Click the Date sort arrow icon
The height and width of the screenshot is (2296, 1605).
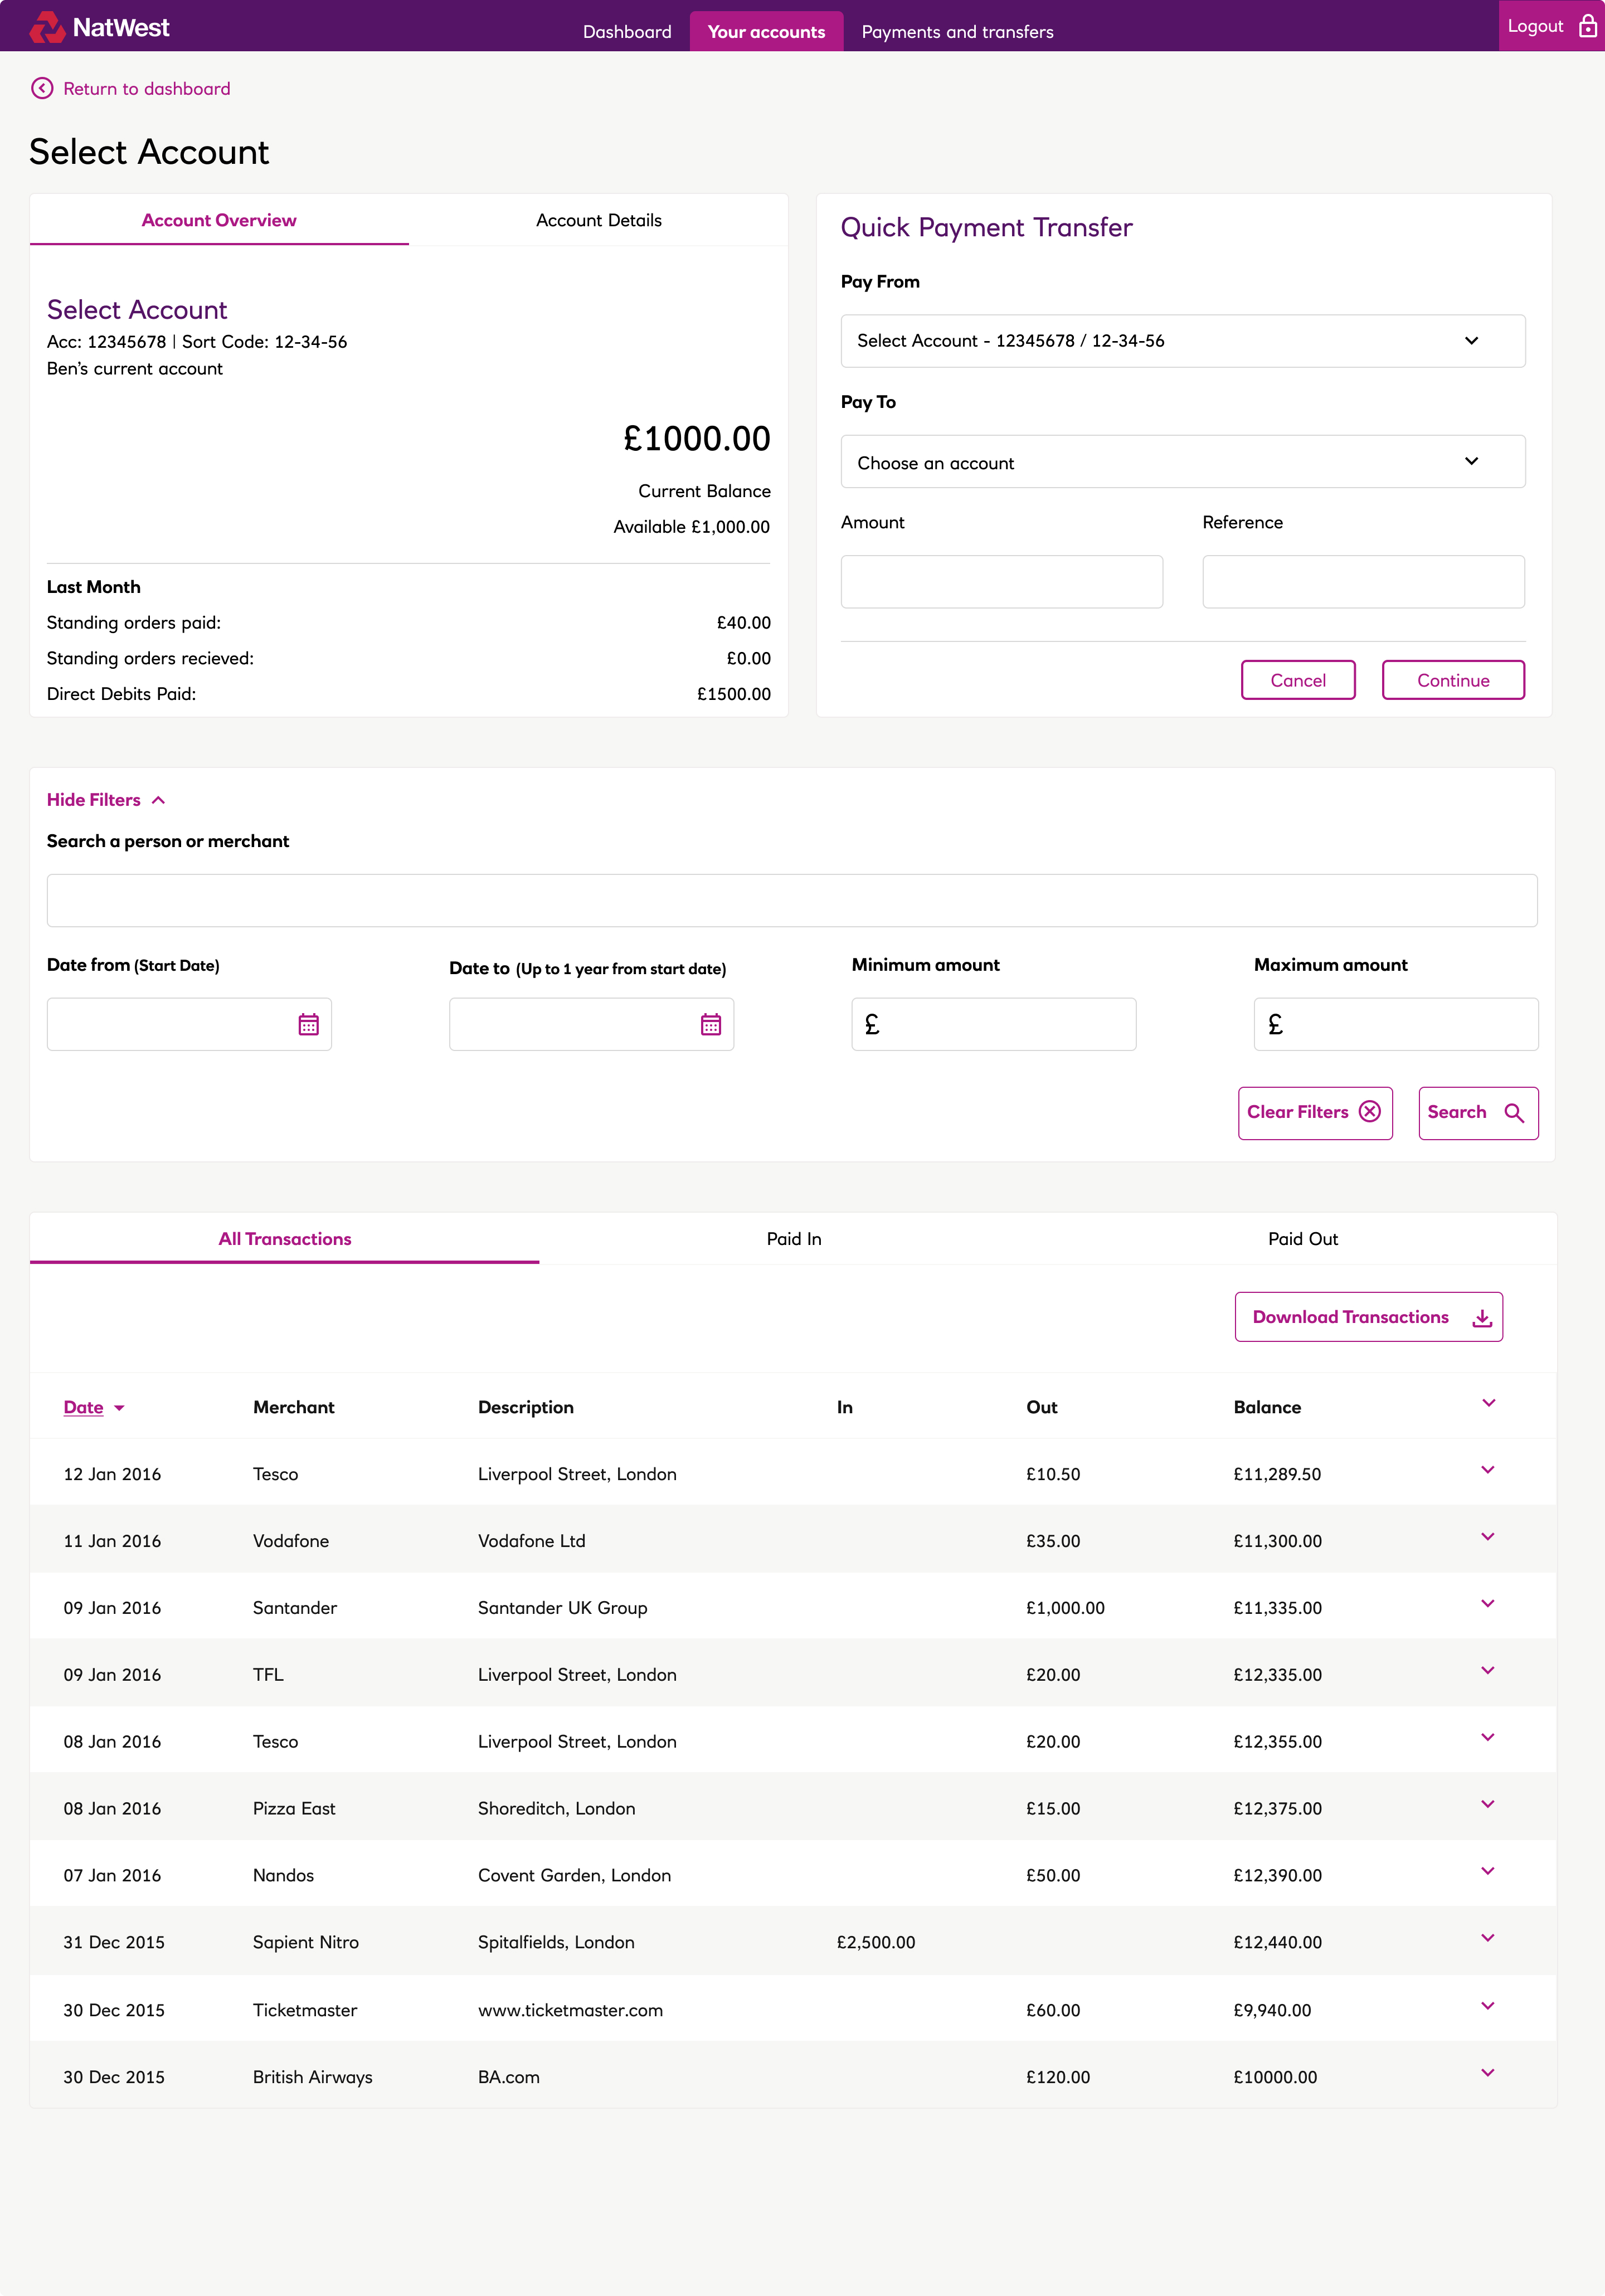(x=119, y=1408)
